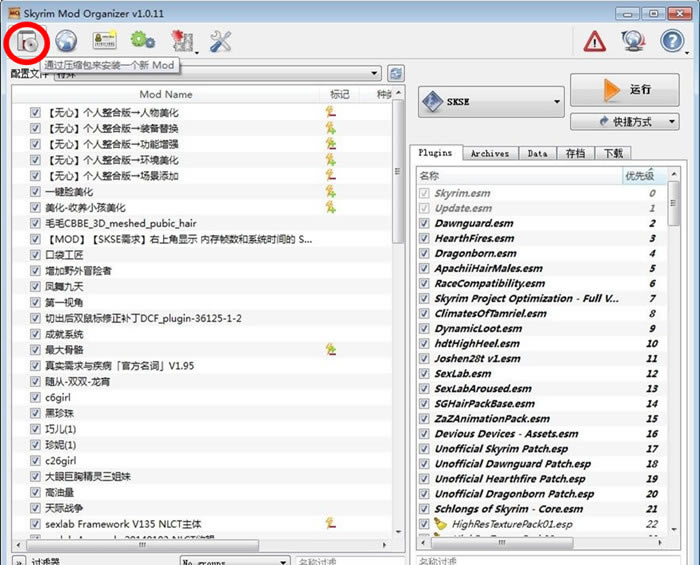Disable the SexLab.esm plugin checkbox
This screenshot has height=565, width=700.
(x=424, y=374)
